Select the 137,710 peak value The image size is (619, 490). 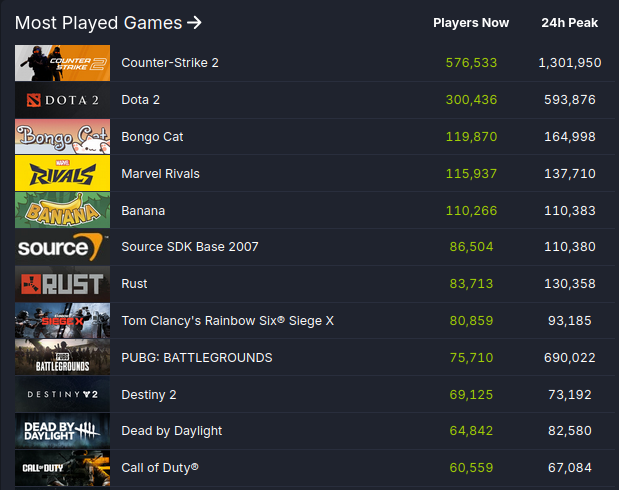[570, 174]
